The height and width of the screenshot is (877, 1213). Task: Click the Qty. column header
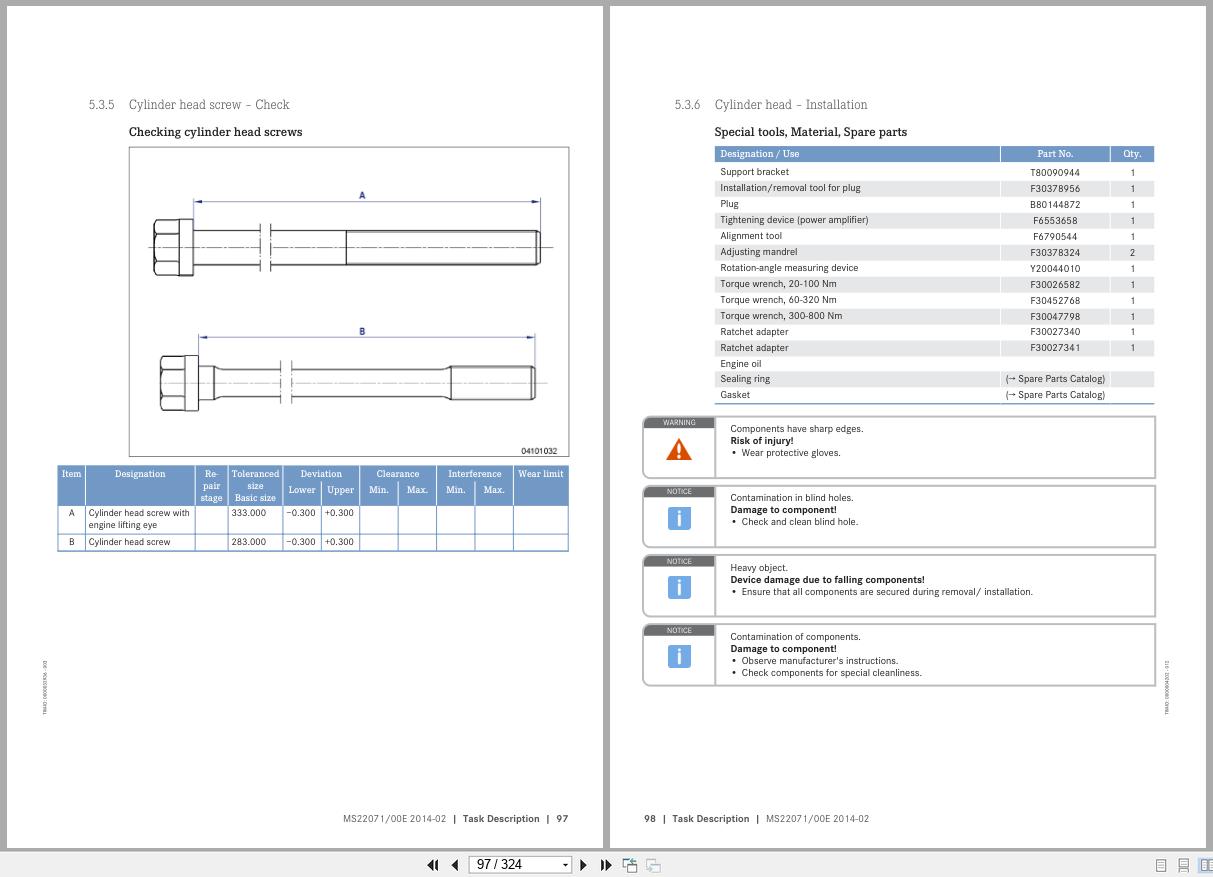click(x=1132, y=154)
